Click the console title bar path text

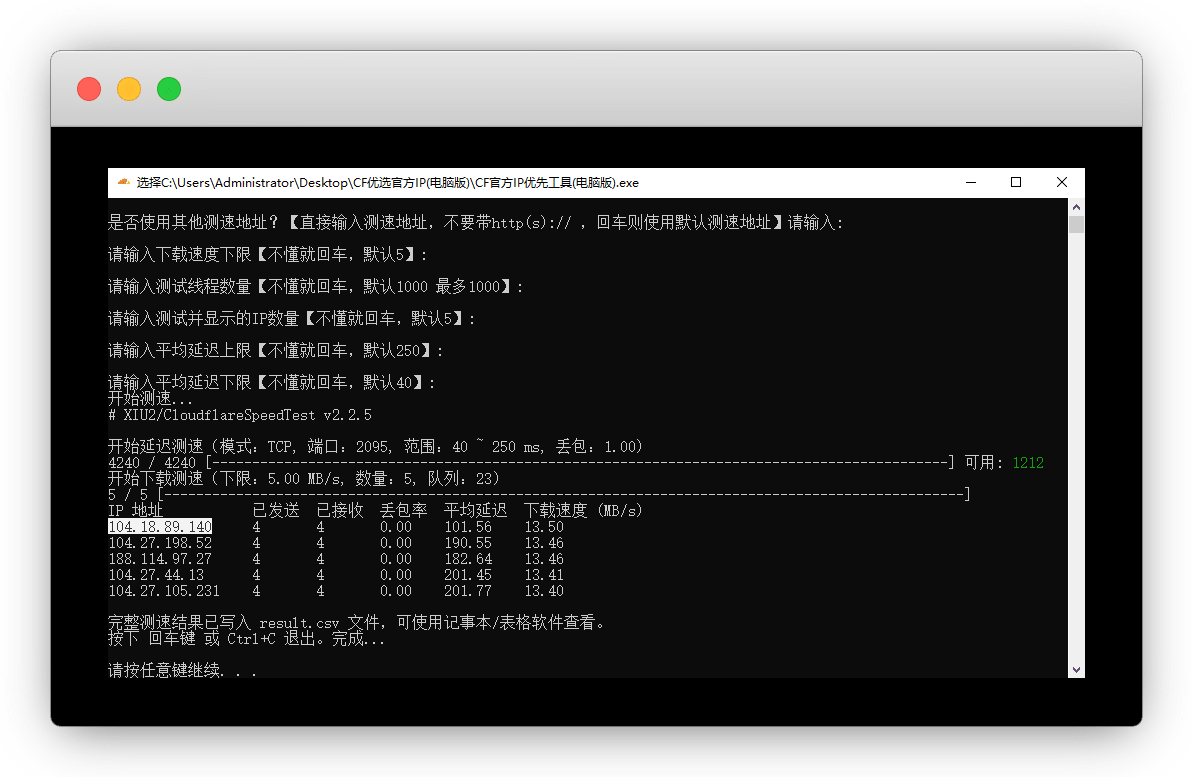coord(387,183)
